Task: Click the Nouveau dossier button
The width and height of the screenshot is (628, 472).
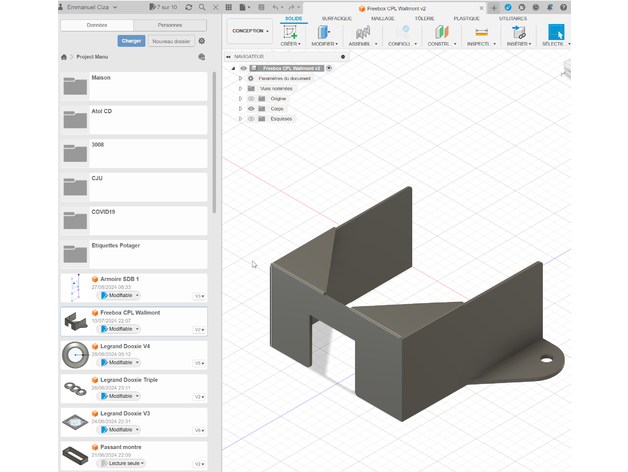Action: point(170,41)
